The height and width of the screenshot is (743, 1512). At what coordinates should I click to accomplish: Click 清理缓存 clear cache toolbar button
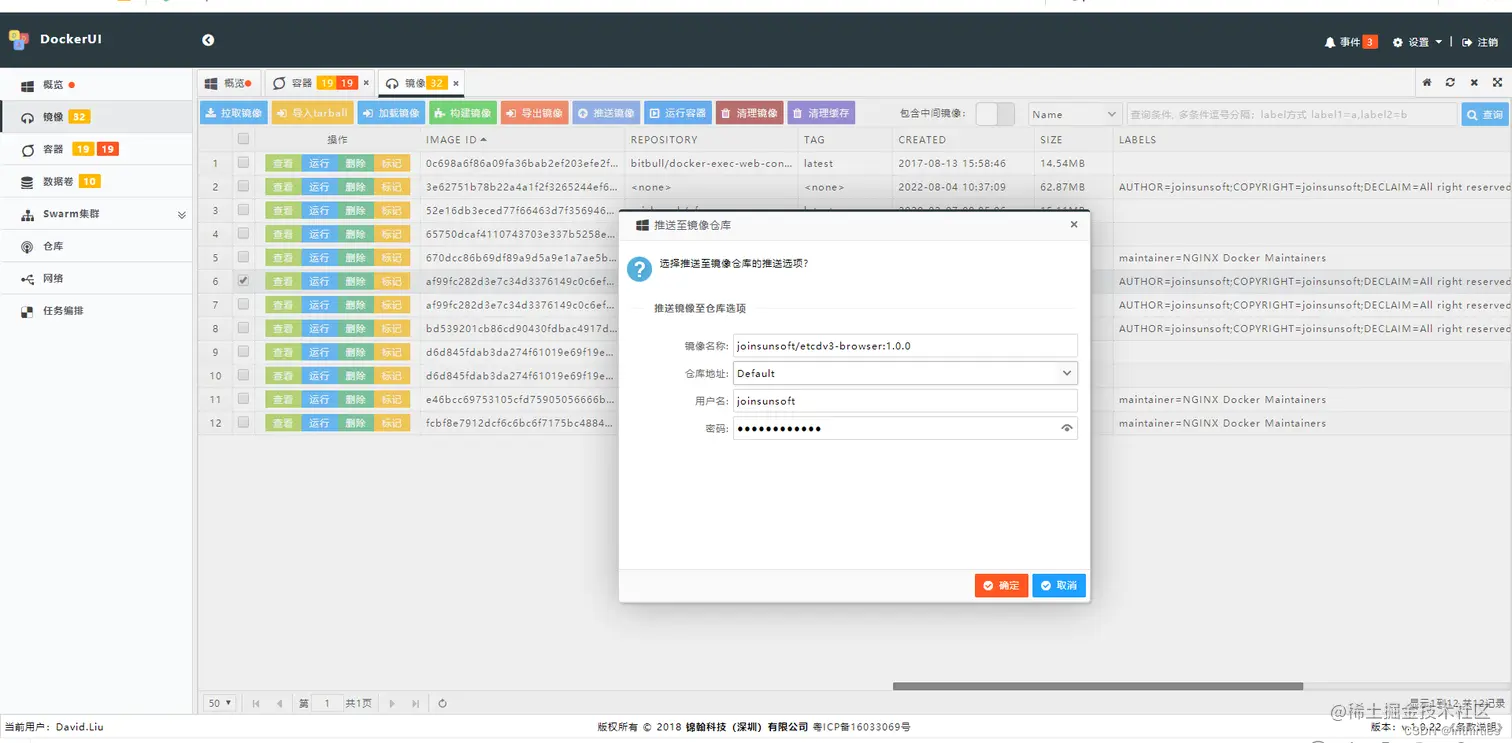pyautogui.click(x=821, y=113)
